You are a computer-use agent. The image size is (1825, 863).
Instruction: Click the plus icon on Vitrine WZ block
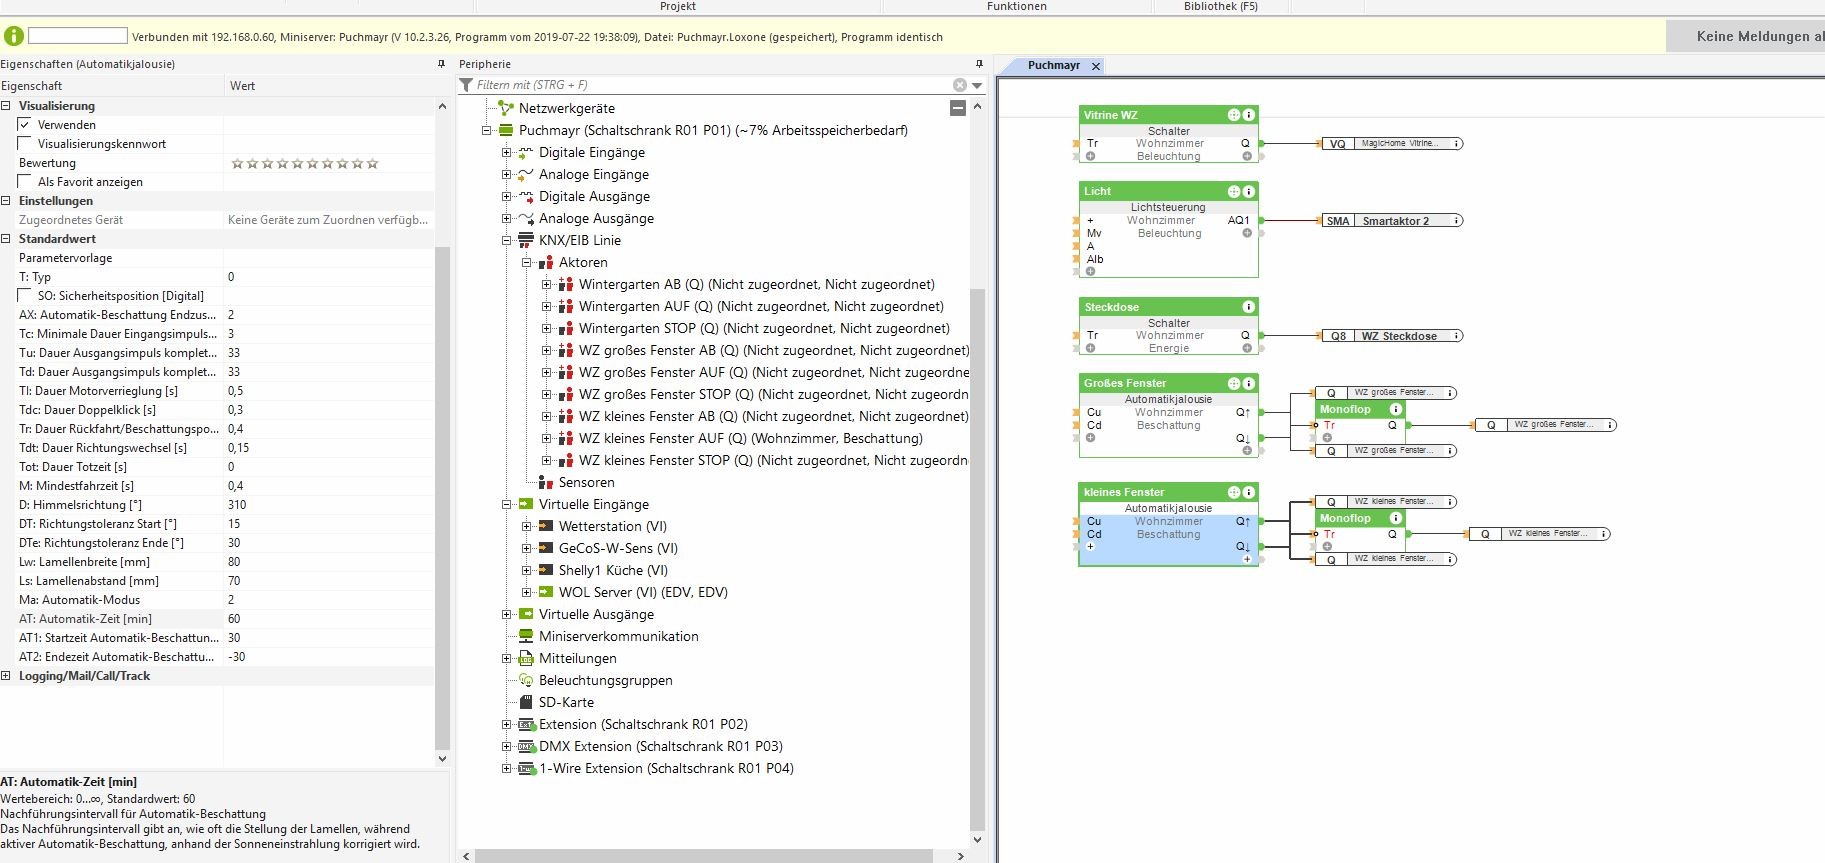click(1234, 115)
